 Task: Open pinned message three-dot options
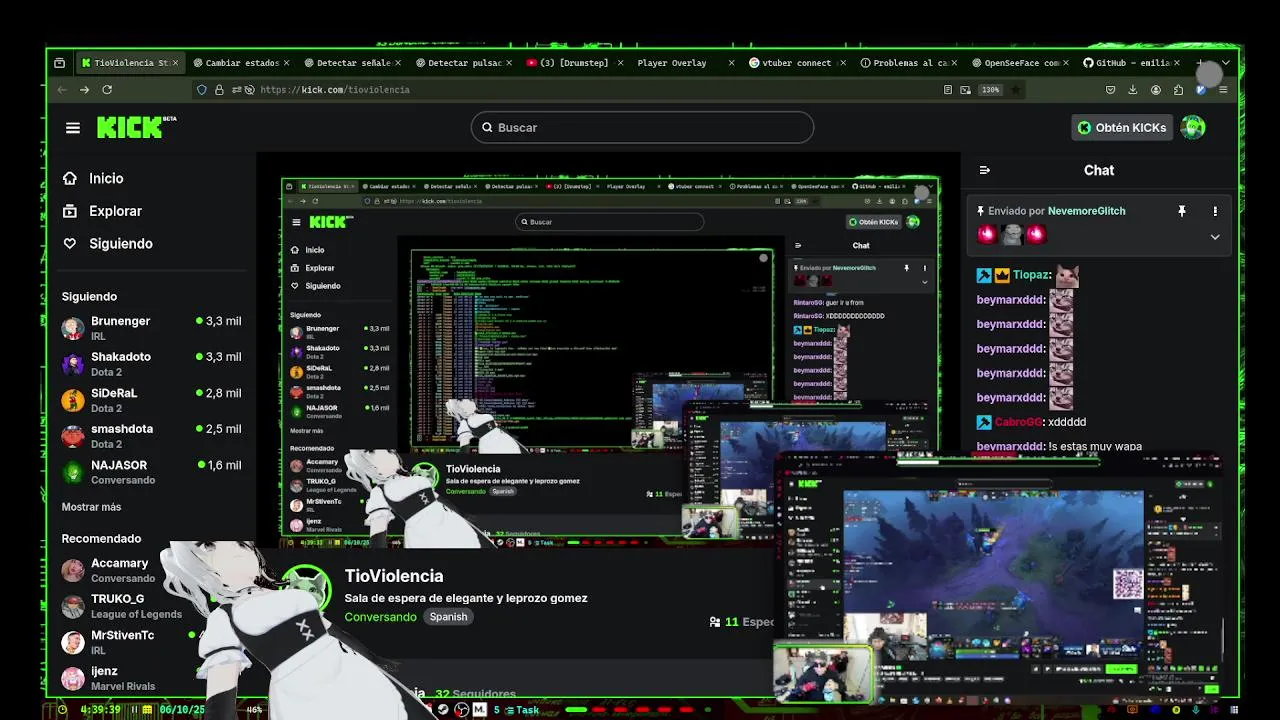pos(1215,211)
